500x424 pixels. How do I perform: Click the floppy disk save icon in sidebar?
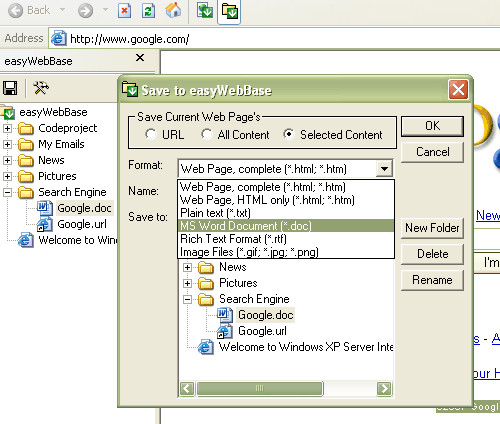tap(10, 88)
